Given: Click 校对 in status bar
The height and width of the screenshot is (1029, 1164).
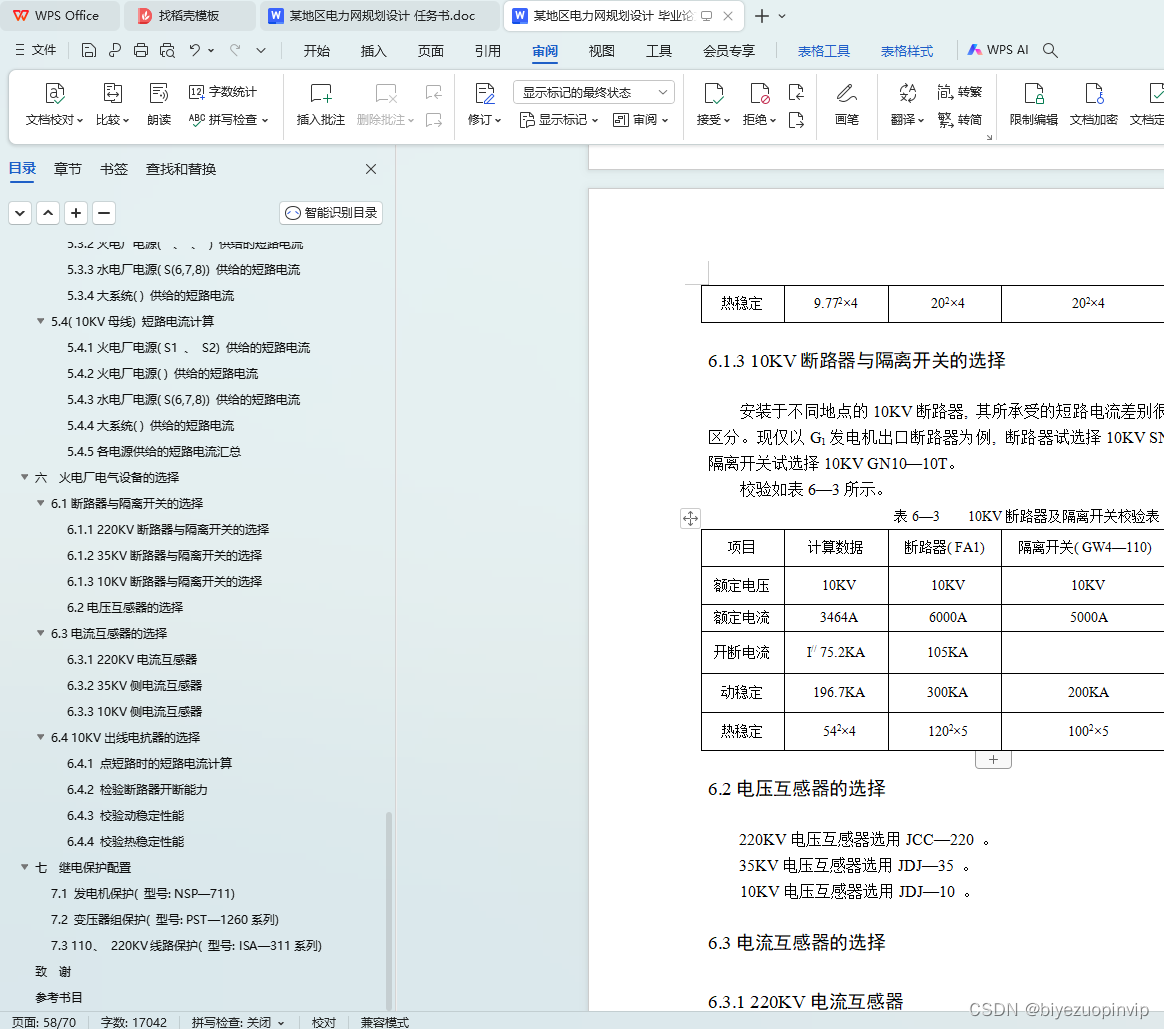Looking at the screenshot, I should pos(324,1022).
